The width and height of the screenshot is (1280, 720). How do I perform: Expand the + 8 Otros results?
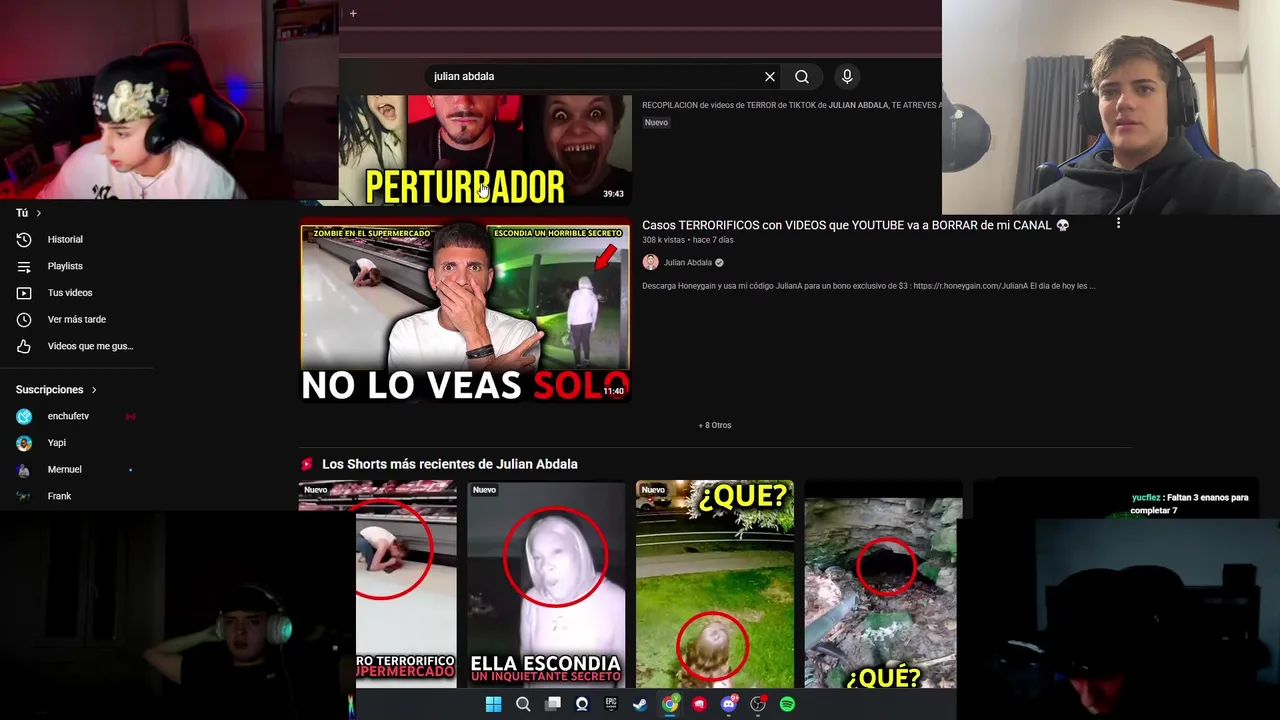[715, 425]
